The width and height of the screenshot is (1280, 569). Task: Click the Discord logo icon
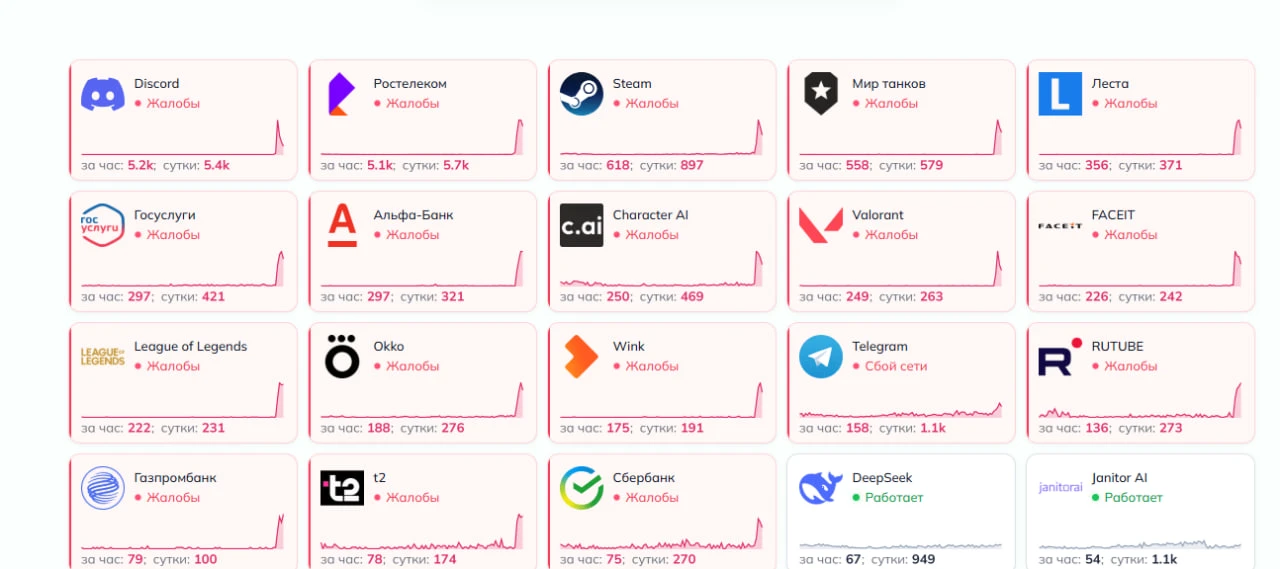click(x=103, y=94)
